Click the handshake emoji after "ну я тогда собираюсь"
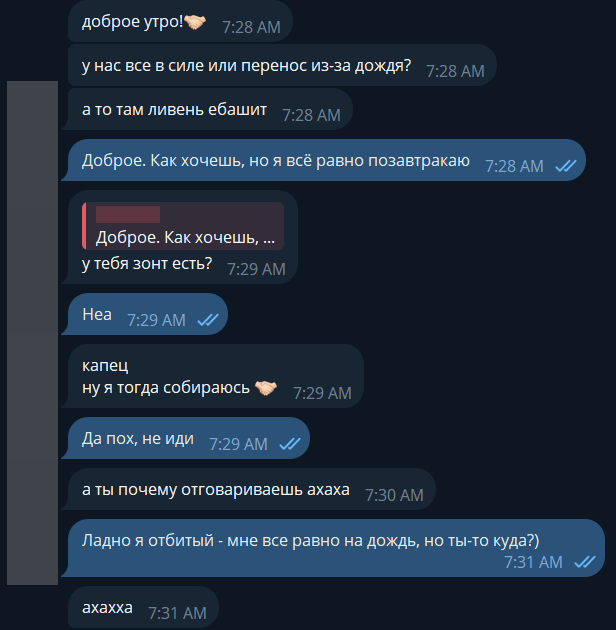Viewport: 616px width, 630px height. (x=266, y=388)
